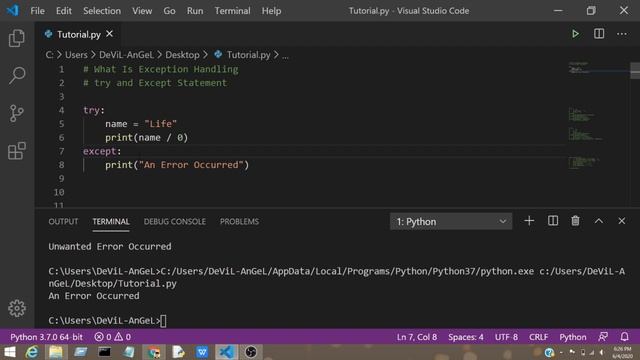Click the breadcrumb ellipsis symbol item
Image resolution: width=640 pixels, height=360 pixels.
(285, 56)
